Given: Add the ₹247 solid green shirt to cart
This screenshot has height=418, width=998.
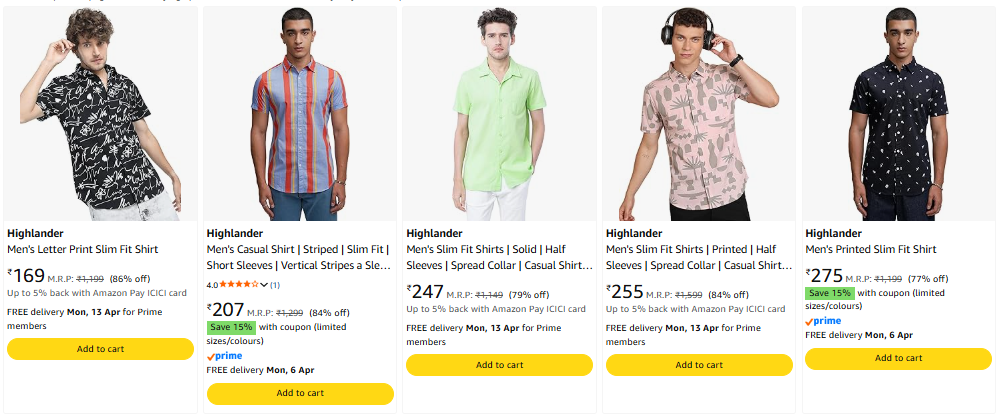Looking at the screenshot, I should click(499, 365).
